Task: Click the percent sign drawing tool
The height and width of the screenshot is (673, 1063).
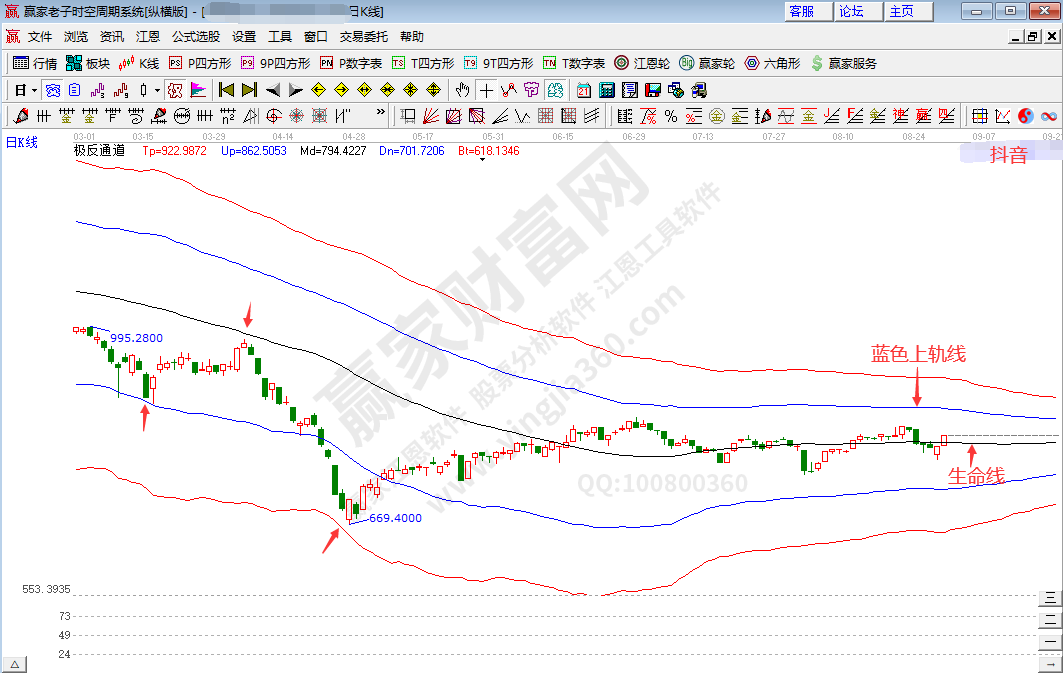Action: [670, 115]
